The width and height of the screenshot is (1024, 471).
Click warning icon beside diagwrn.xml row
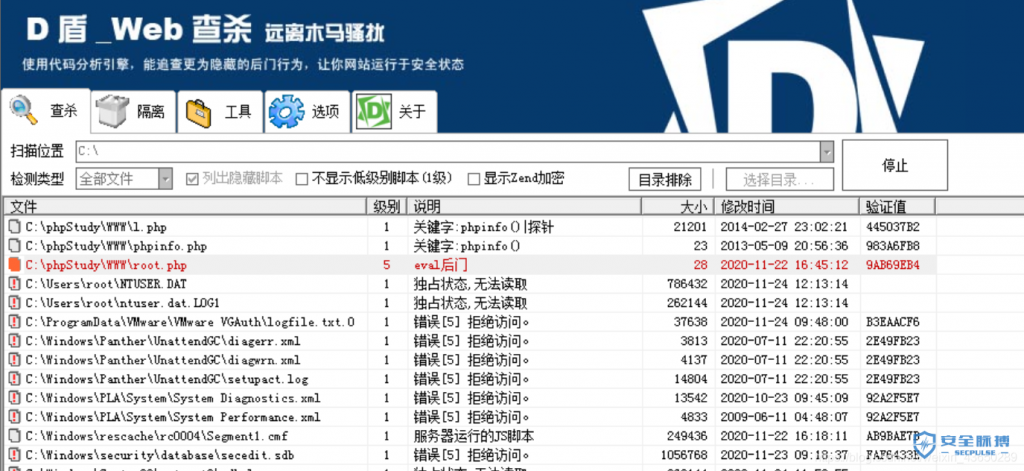[x=14, y=360]
